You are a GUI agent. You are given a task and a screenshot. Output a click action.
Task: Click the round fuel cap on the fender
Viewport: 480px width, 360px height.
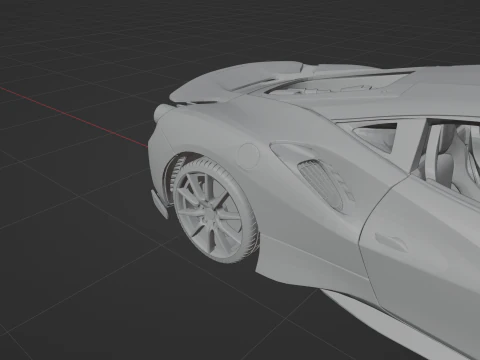[x=249, y=156]
